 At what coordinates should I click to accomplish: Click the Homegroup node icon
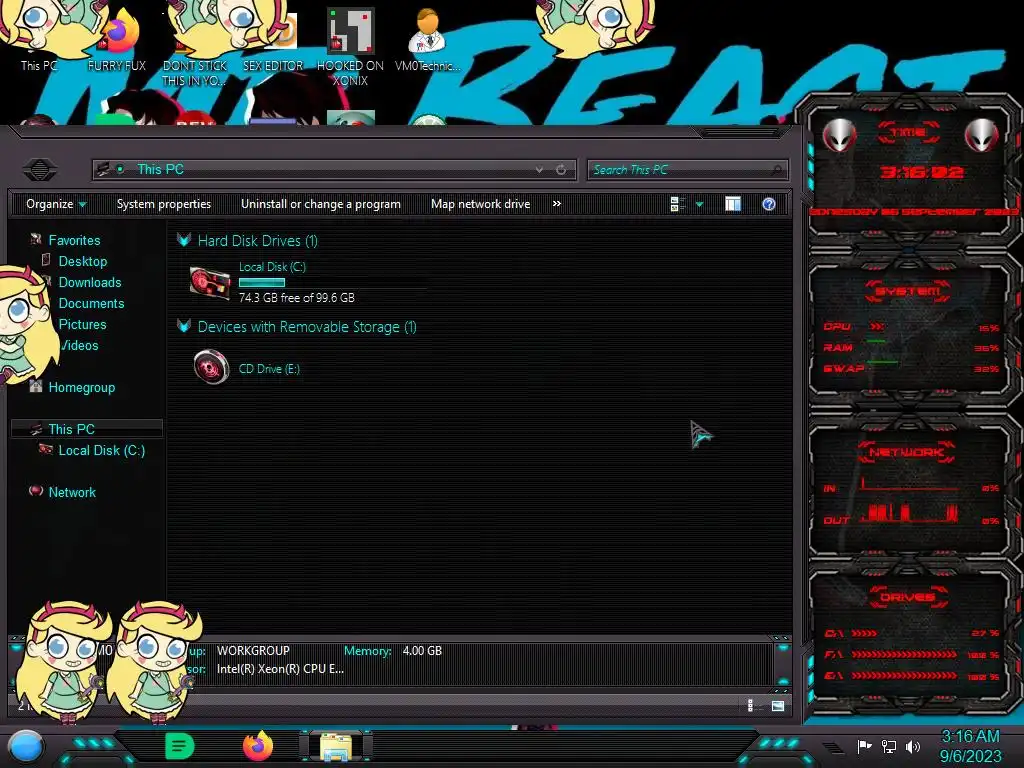[36, 386]
